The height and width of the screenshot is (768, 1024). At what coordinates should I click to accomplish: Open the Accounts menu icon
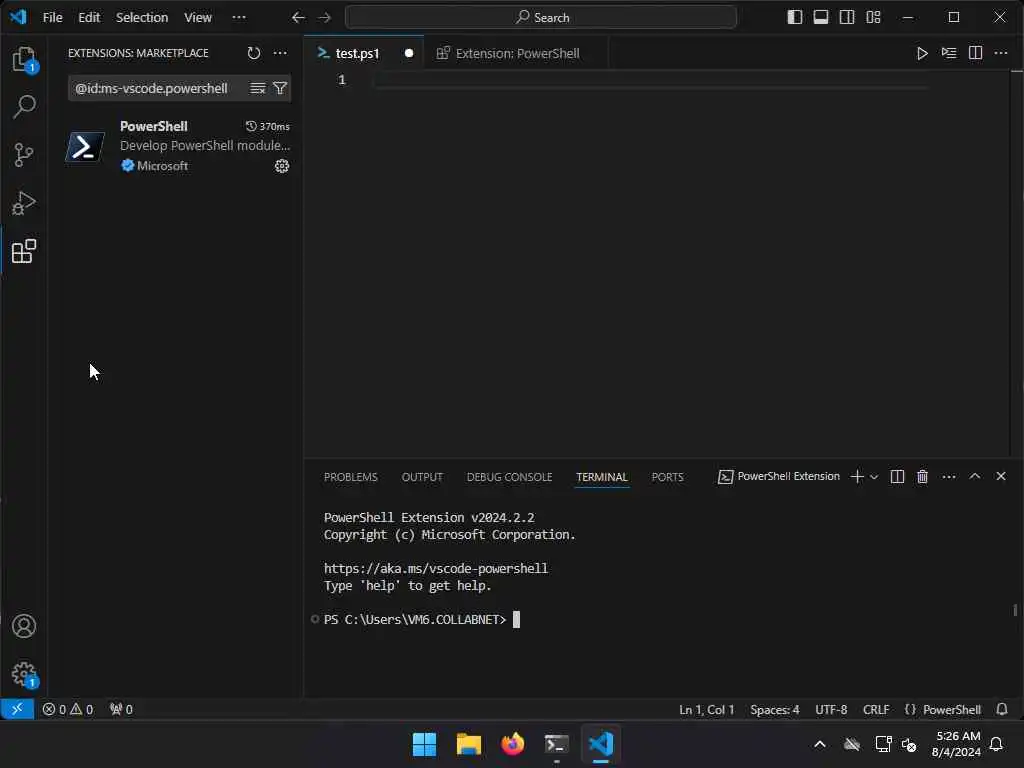pos(24,626)
